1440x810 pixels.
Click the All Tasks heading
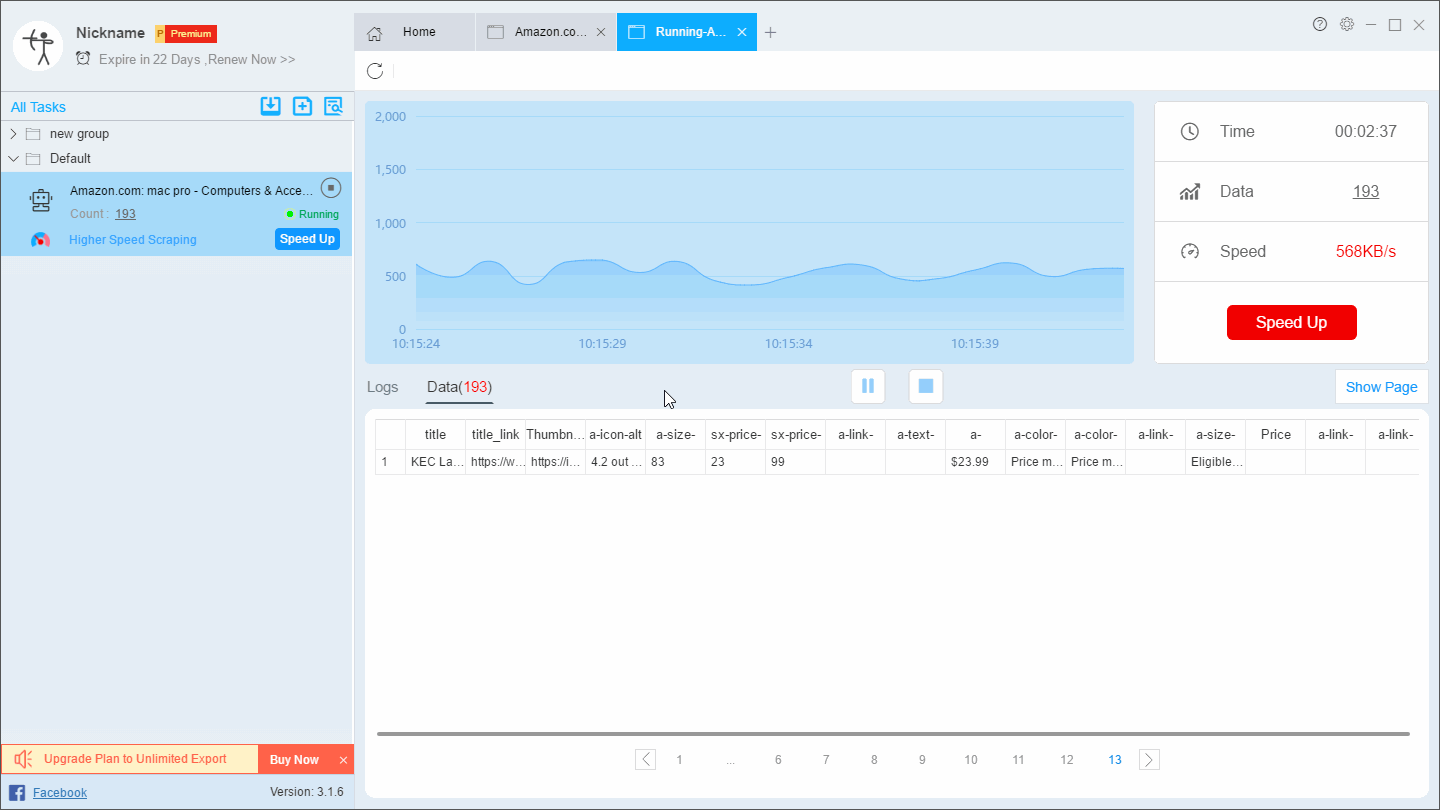(38, 107)
